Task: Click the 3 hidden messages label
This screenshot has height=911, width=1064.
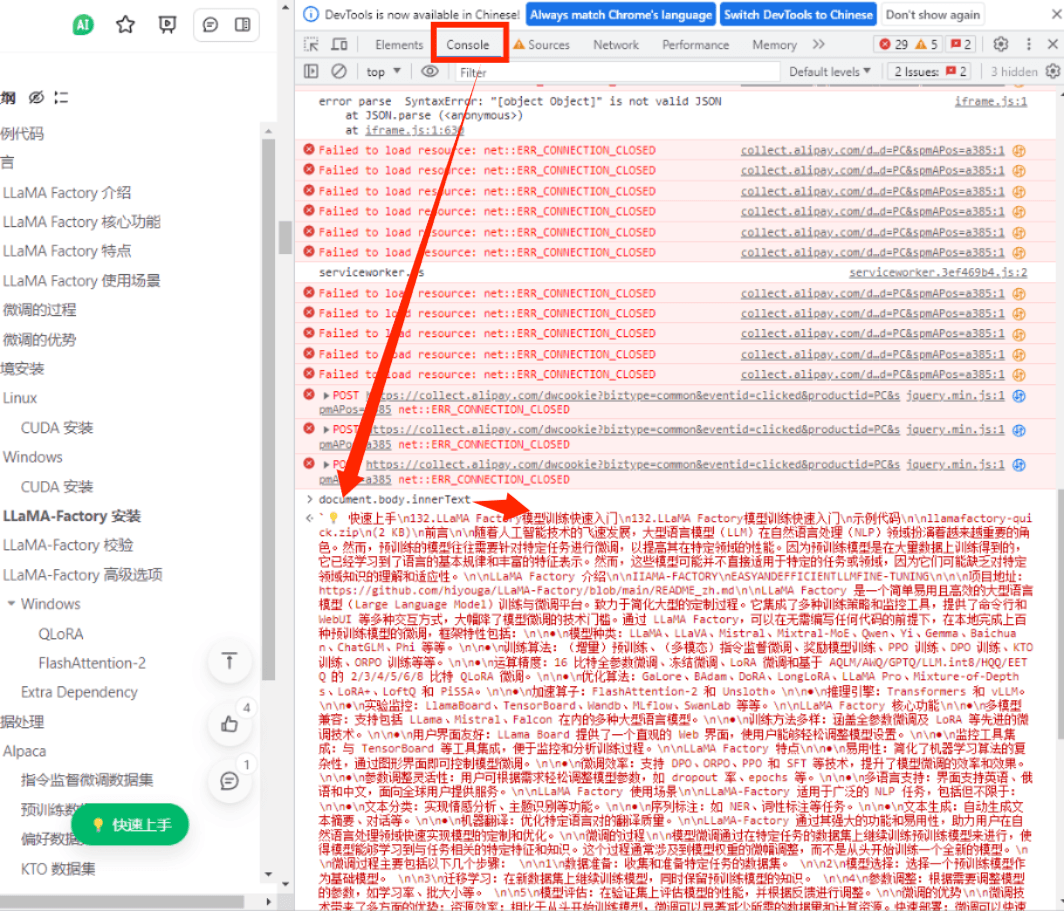Action: pos(1014,71)
